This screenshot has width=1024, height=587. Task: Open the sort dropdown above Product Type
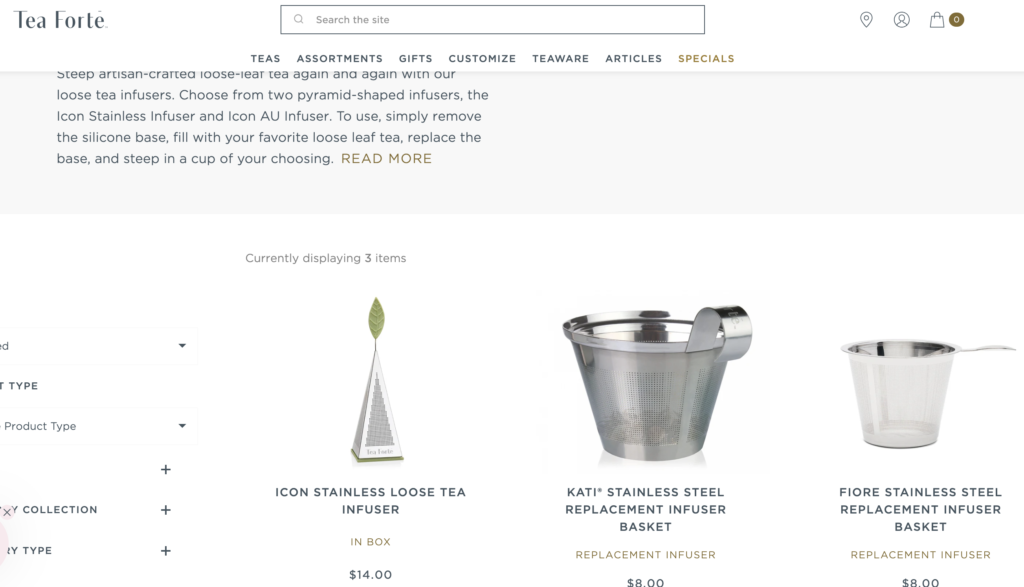click(x=98, y=345)
